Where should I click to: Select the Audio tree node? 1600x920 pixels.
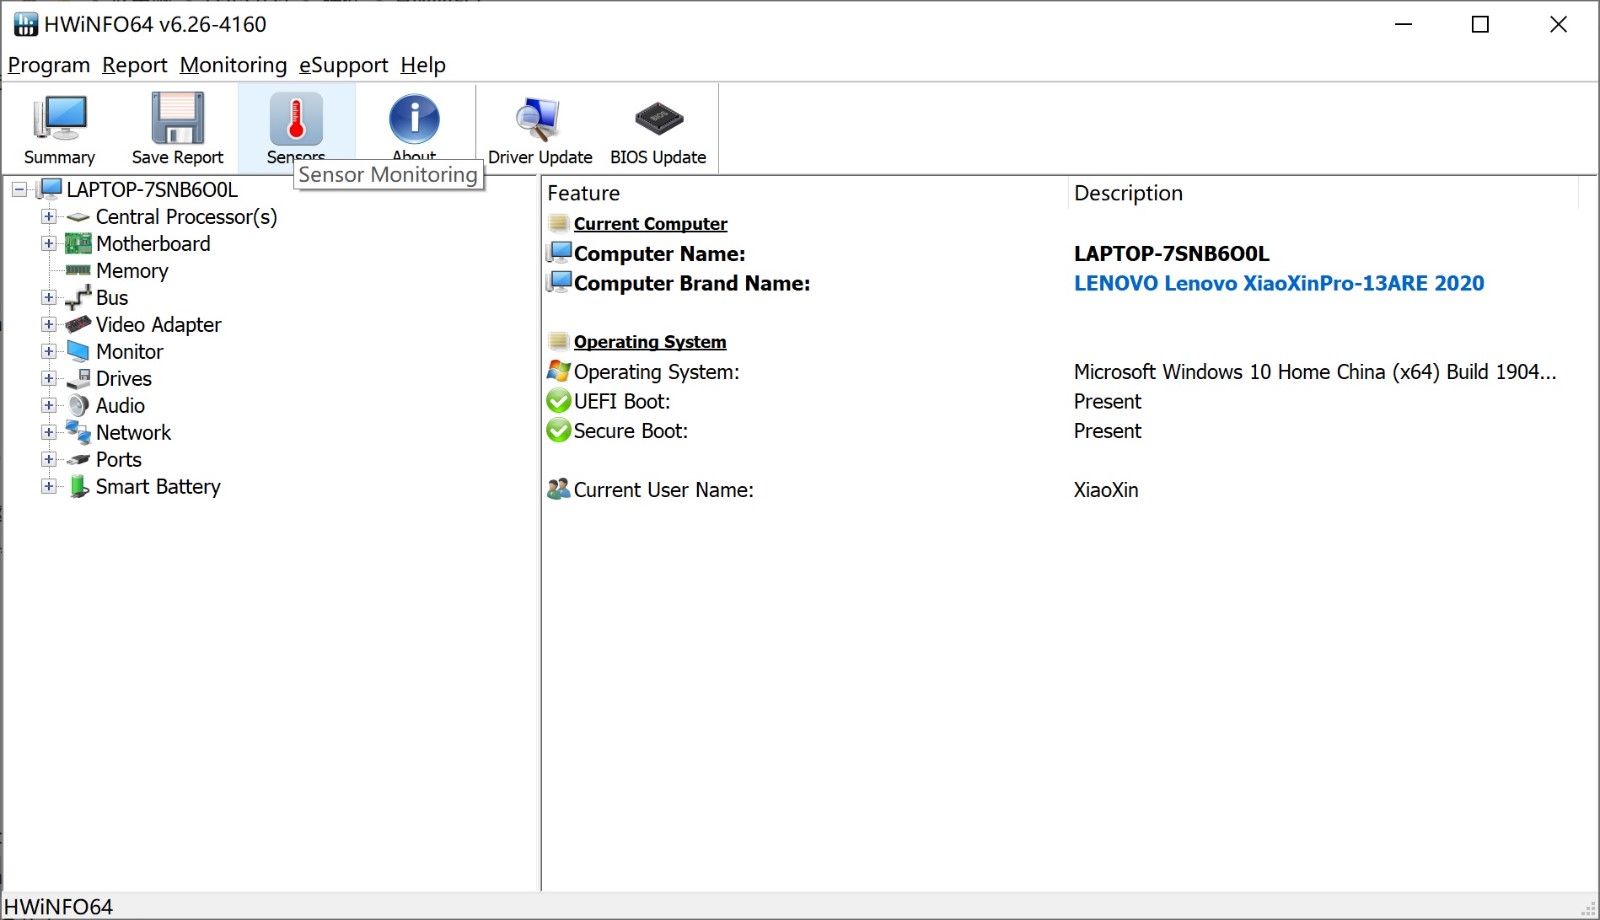[120, 406]
